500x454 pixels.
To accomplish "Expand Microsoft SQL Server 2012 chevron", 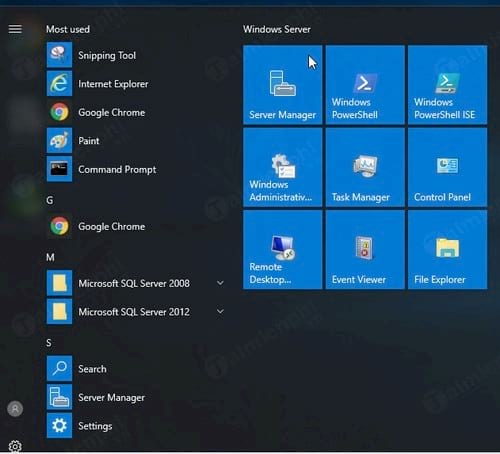I will coord(220,311).
